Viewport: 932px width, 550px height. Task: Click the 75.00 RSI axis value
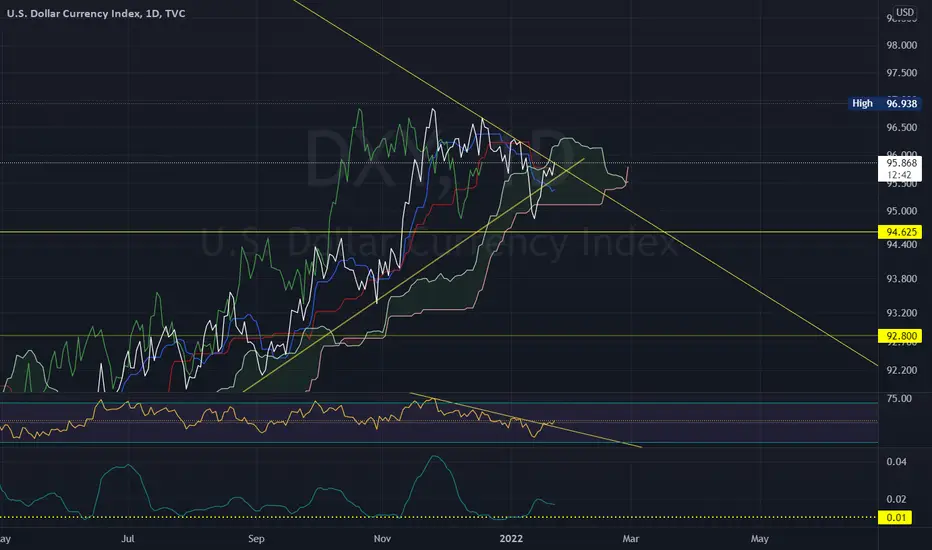click(x=899, y=398)
